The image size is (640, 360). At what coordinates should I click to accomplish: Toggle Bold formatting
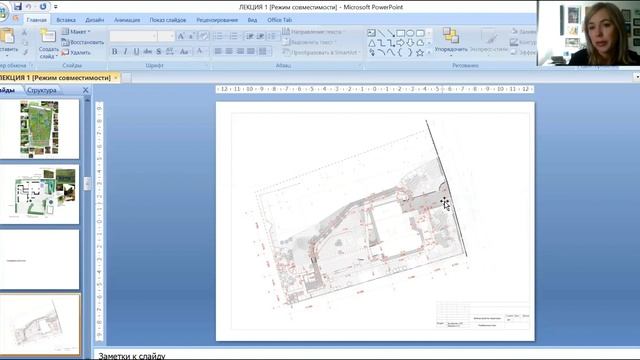pos(114,51)
